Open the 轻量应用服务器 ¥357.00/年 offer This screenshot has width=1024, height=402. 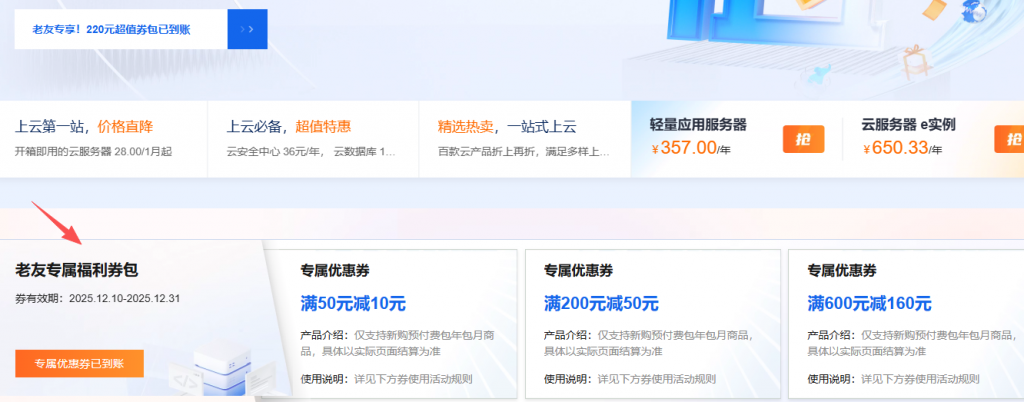(700, 139)
